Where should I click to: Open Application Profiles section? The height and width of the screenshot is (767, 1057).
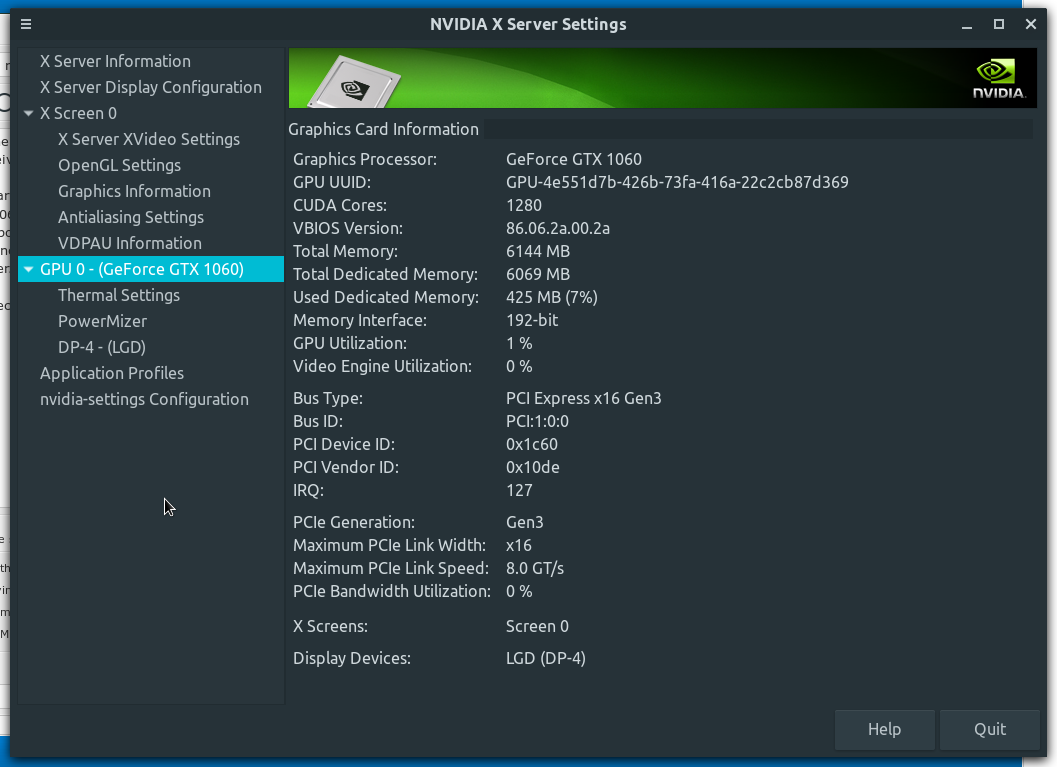111,373
